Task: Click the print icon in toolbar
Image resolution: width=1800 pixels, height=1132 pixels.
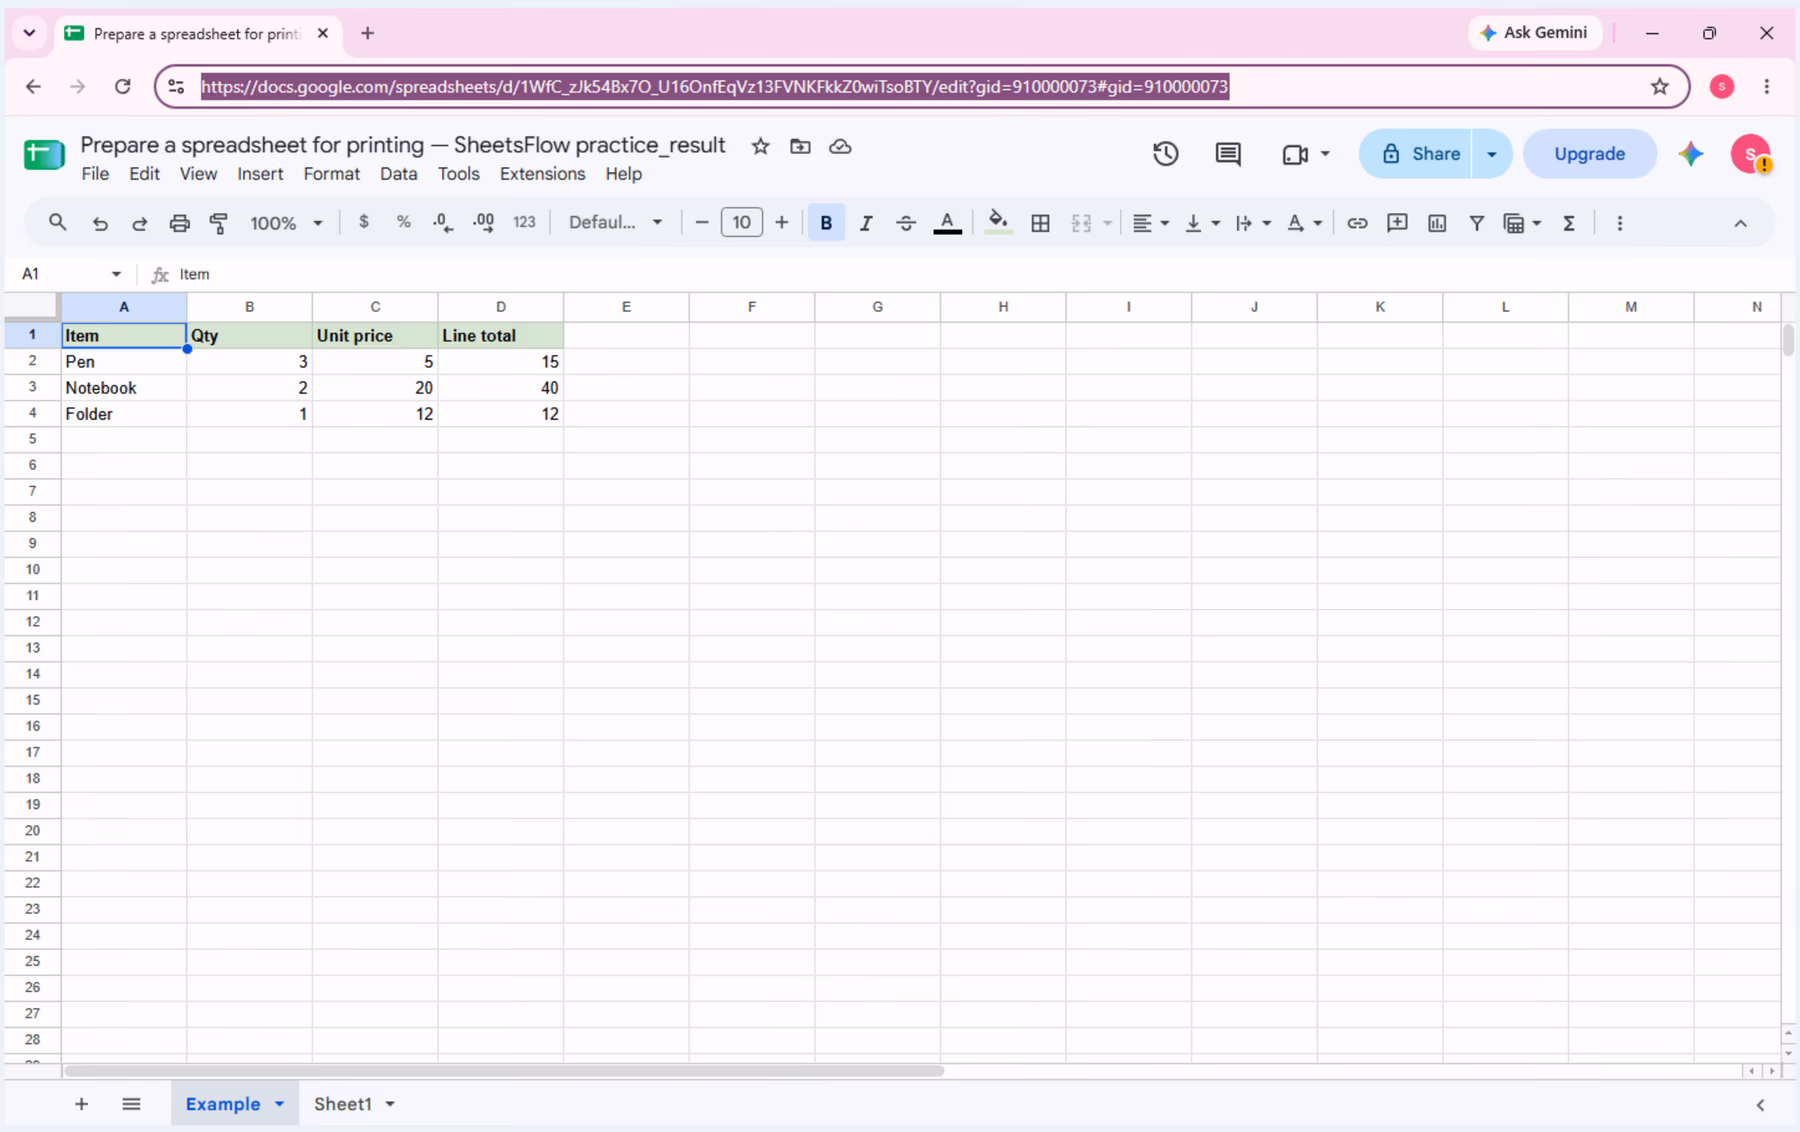Action: [x=179, y=223]
